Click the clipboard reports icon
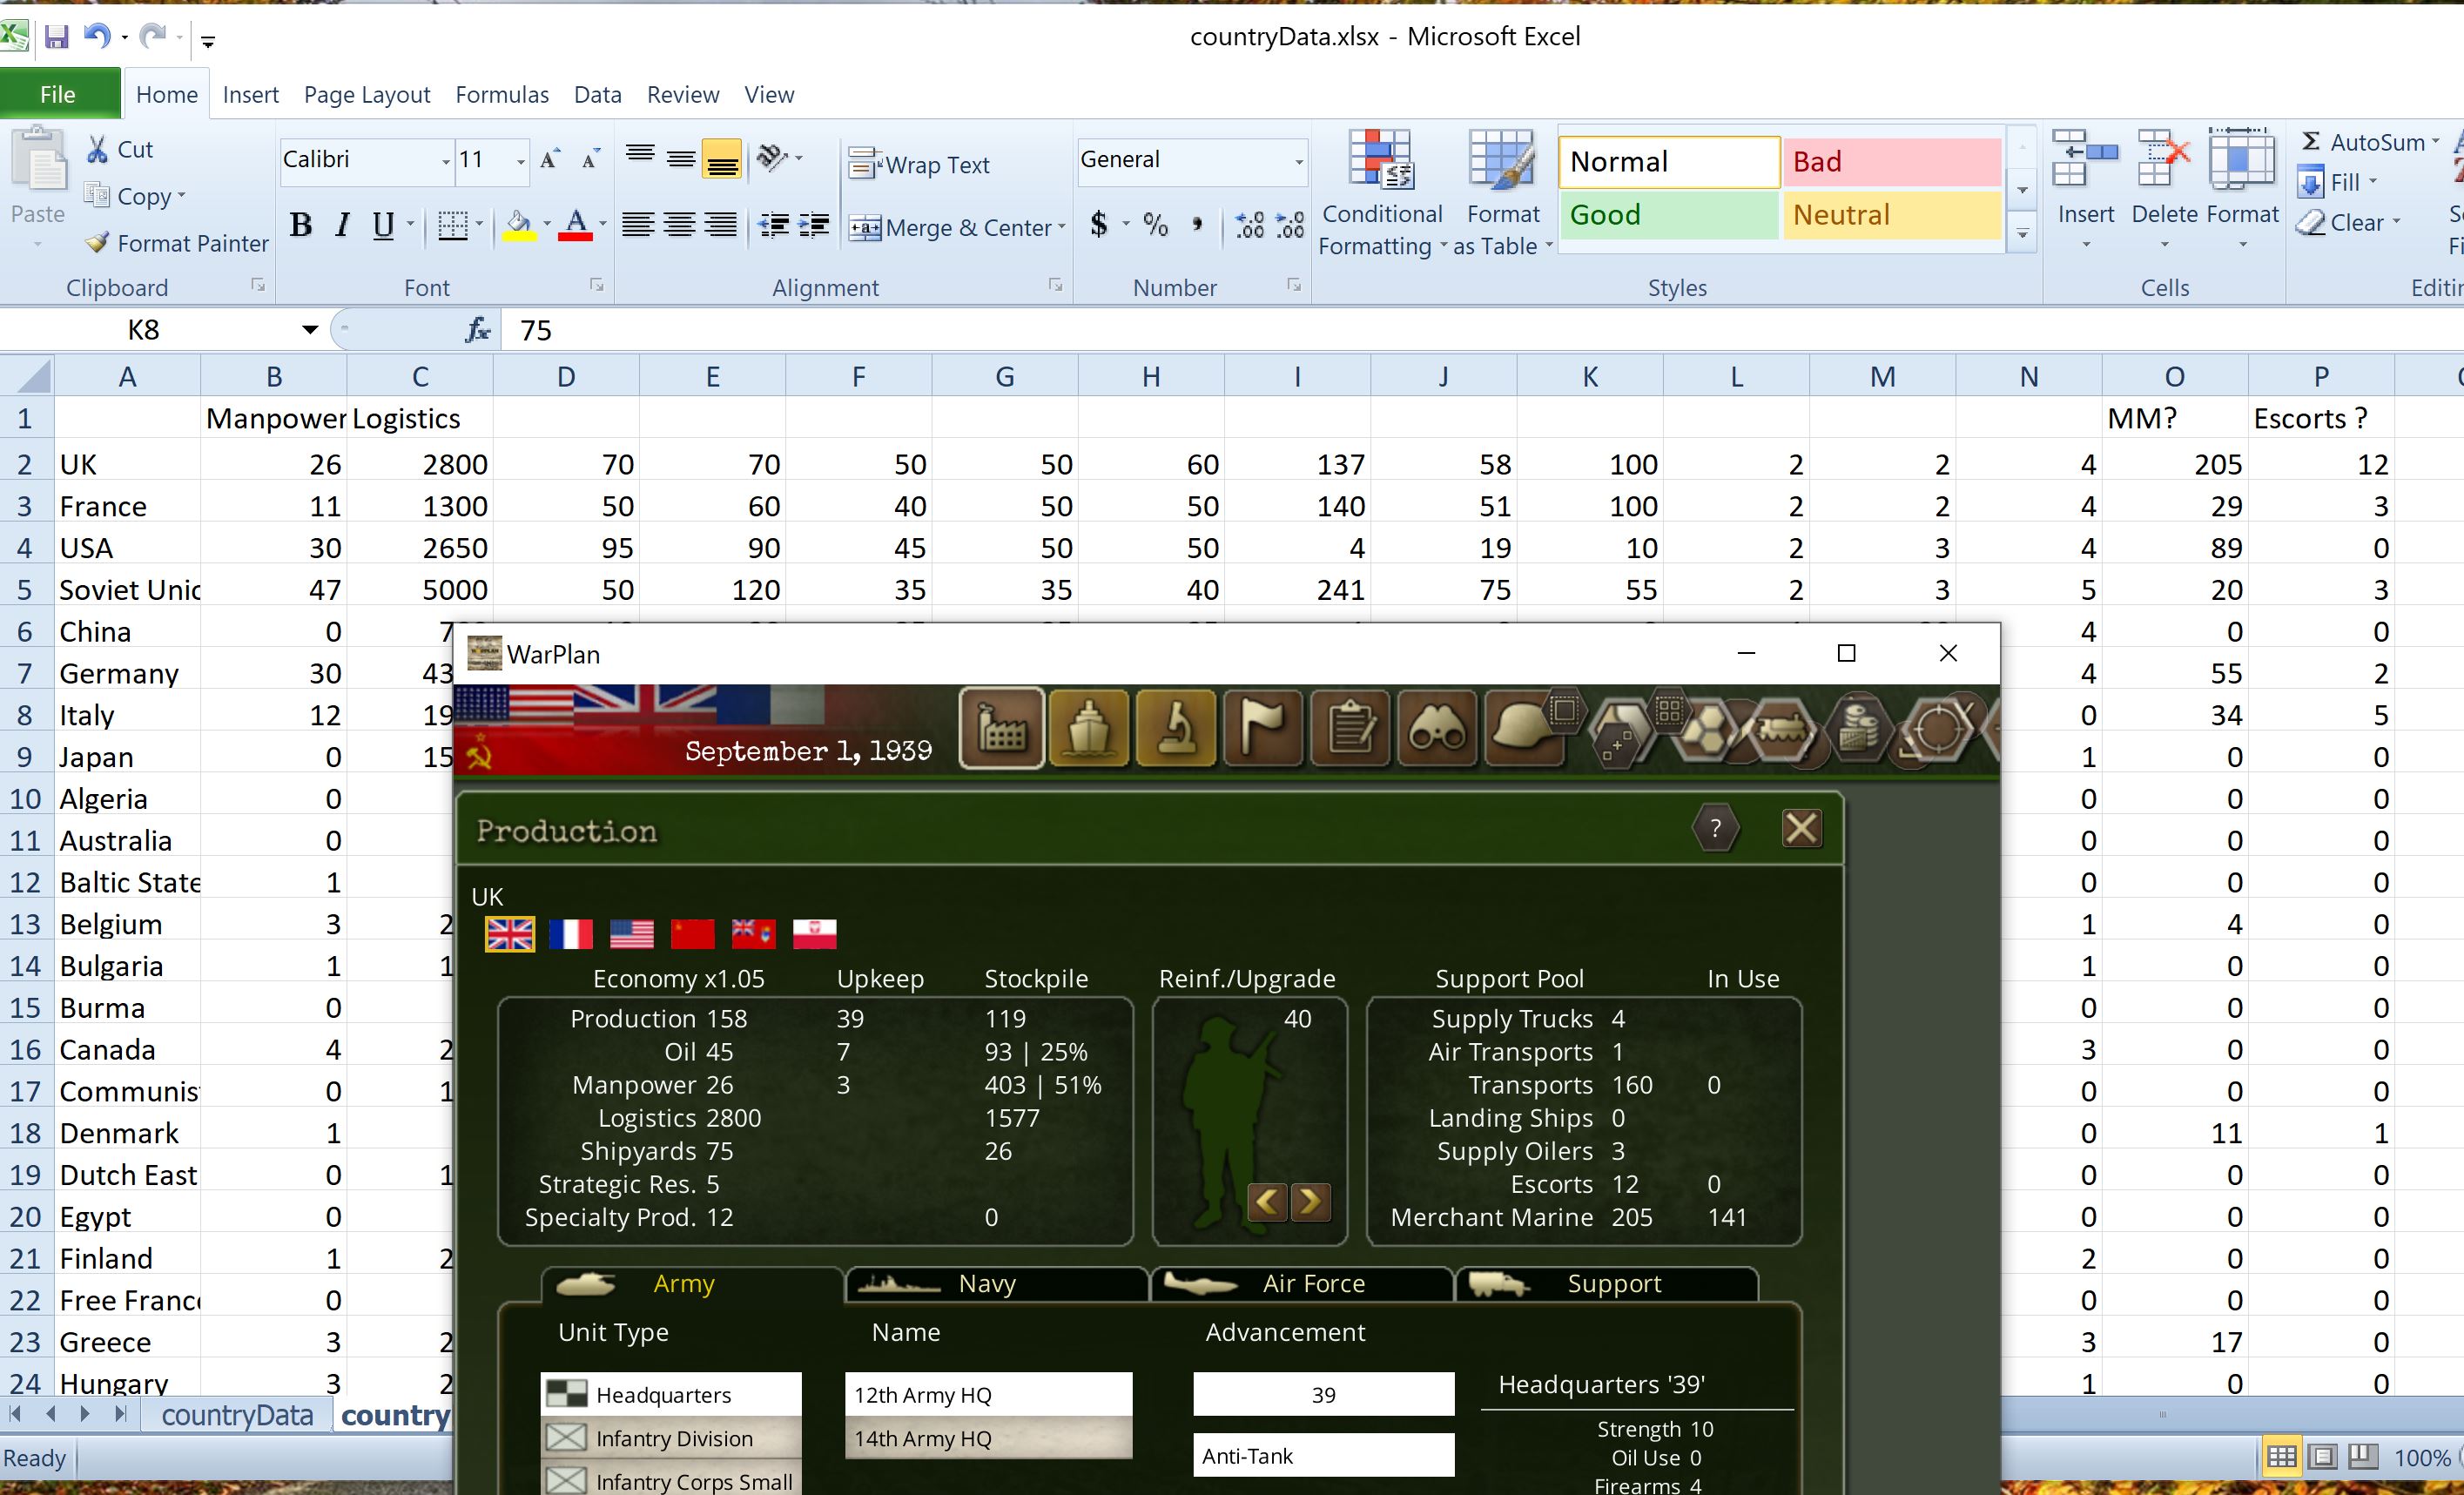This screenshot has height=1495, width=2464. point(1349,729)
